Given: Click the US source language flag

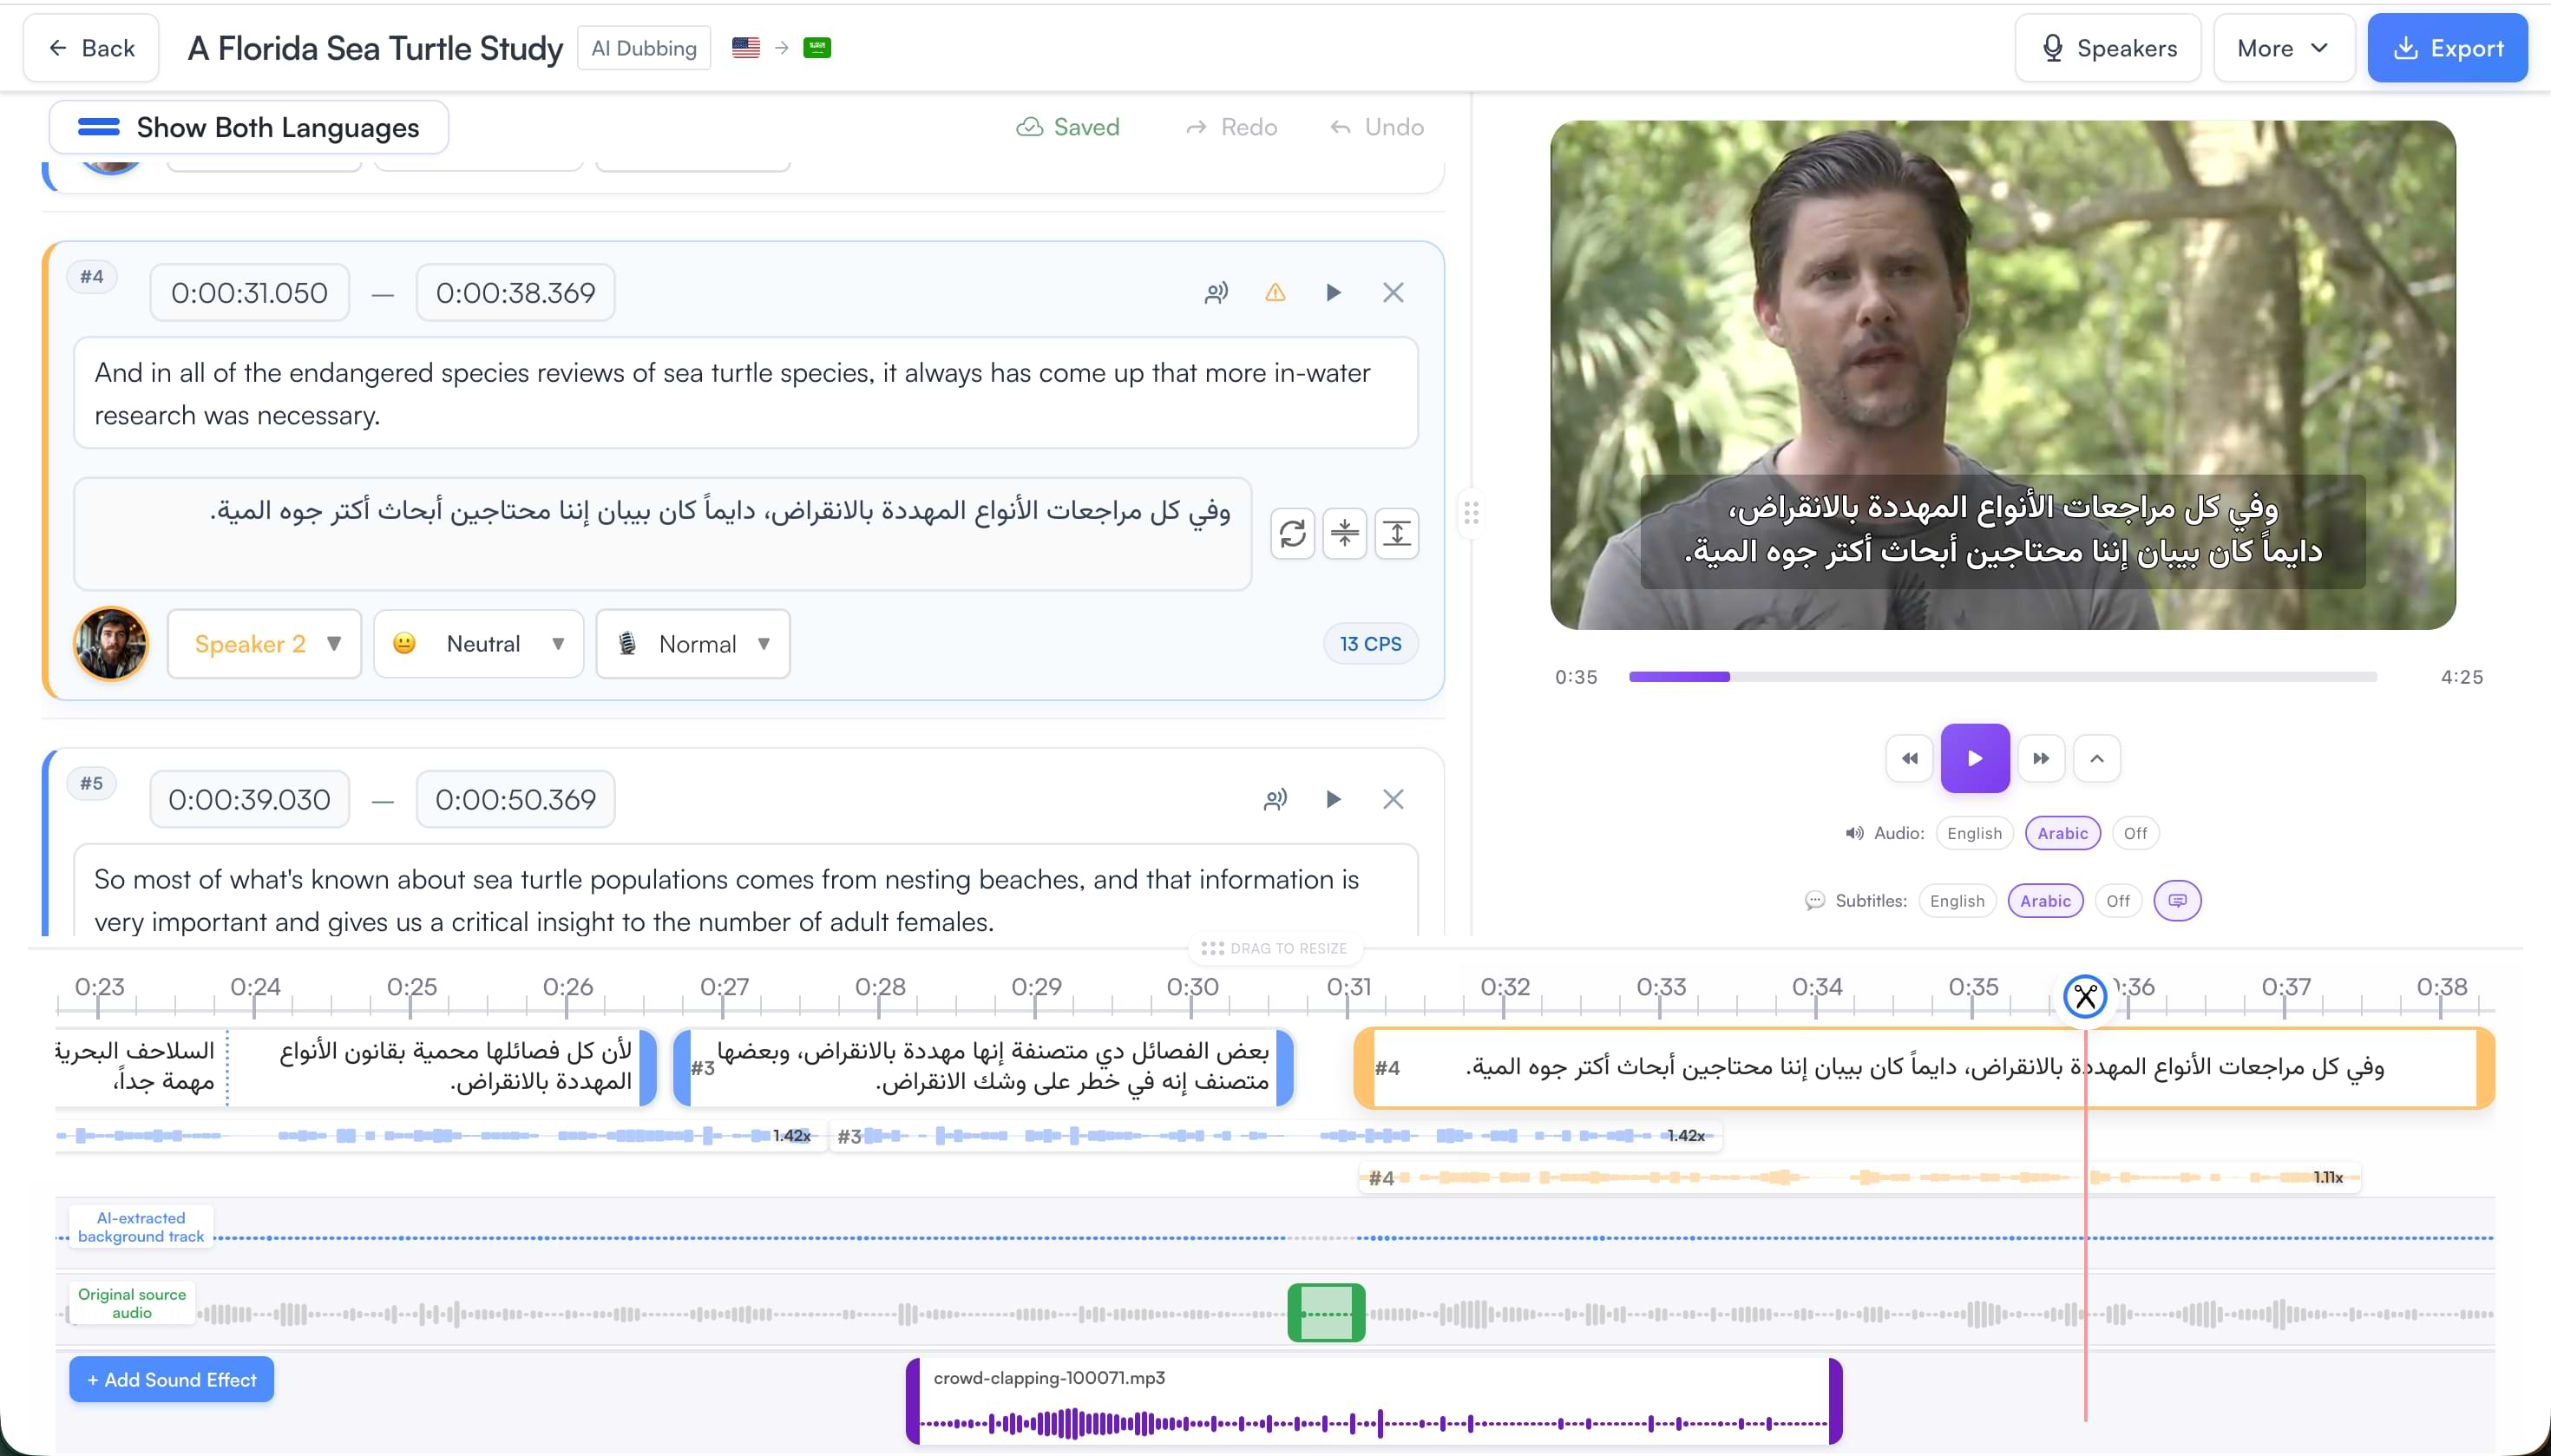Looking at the screenshot, I should [x=746, y=48].
